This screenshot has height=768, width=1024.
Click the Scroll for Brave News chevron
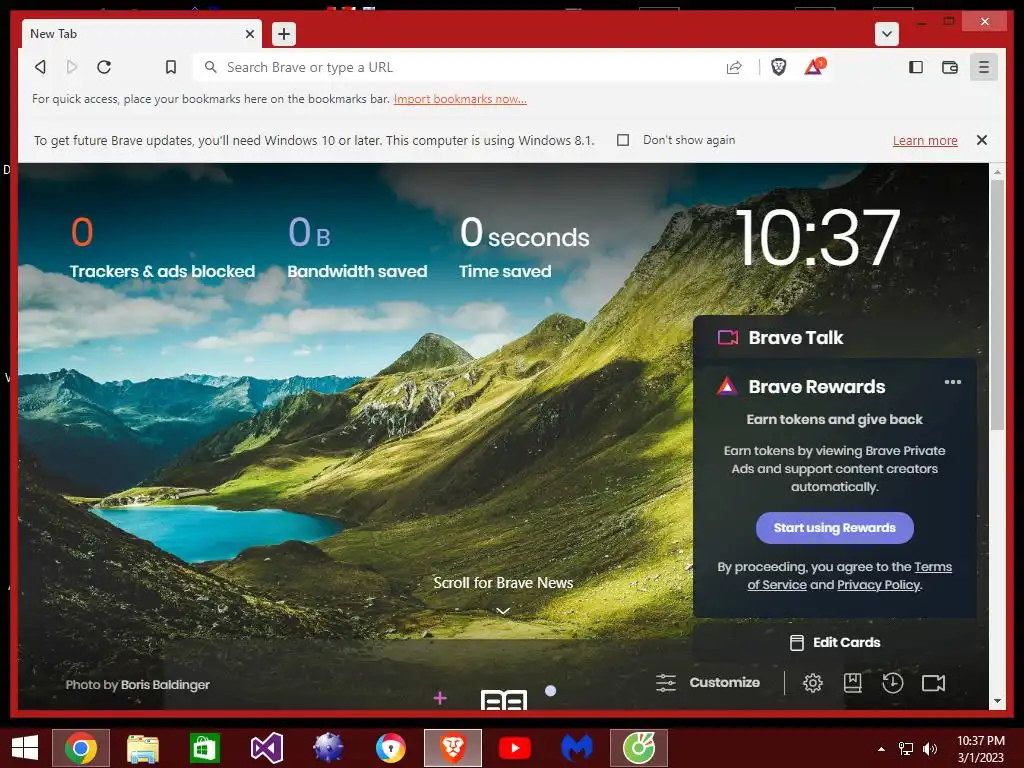(503, 611)
